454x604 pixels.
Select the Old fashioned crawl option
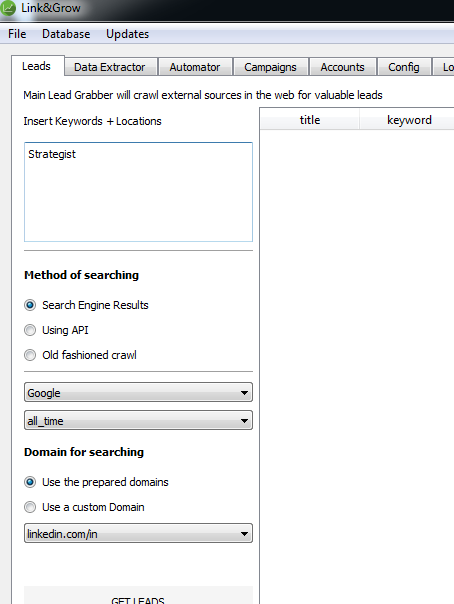[x=30, y=355]
